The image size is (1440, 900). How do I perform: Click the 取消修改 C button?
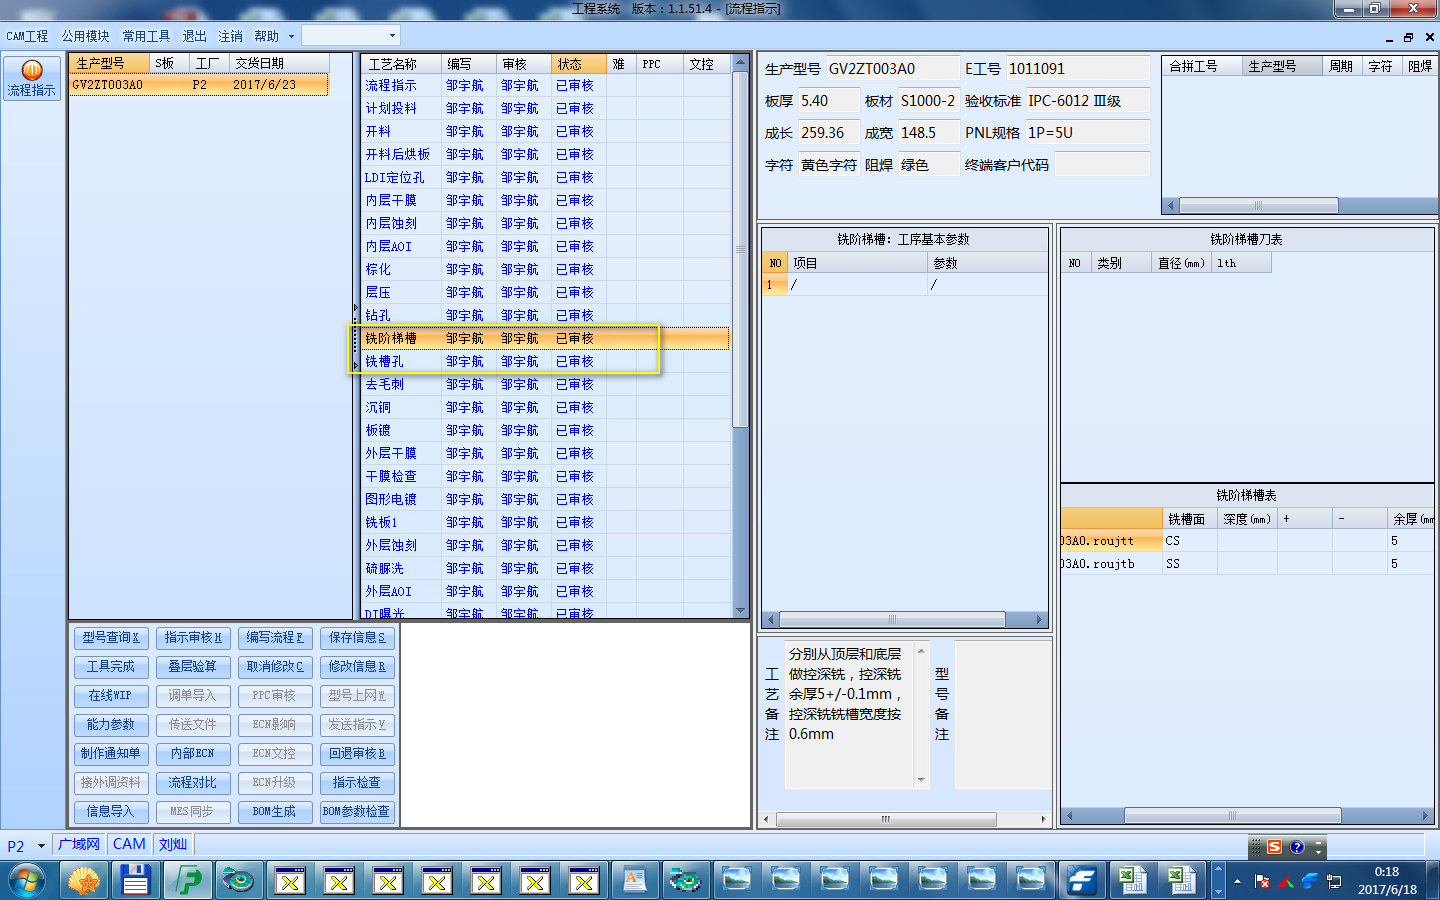[275, 667]
